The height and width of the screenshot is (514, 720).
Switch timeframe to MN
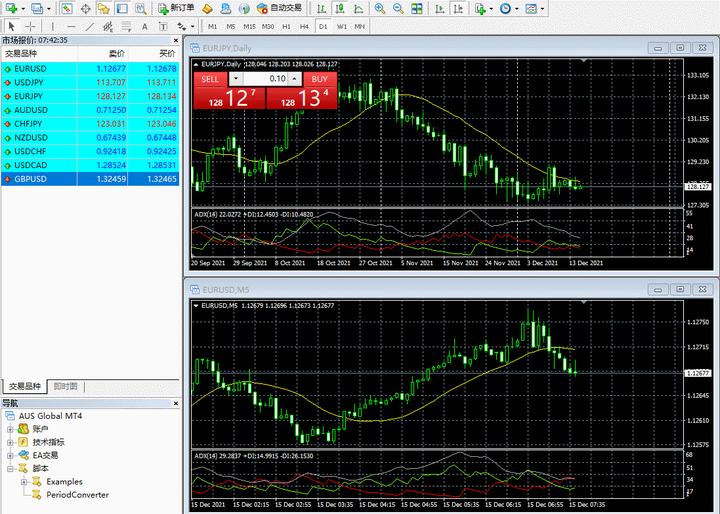pyautogui.click(x=360, y=27)
